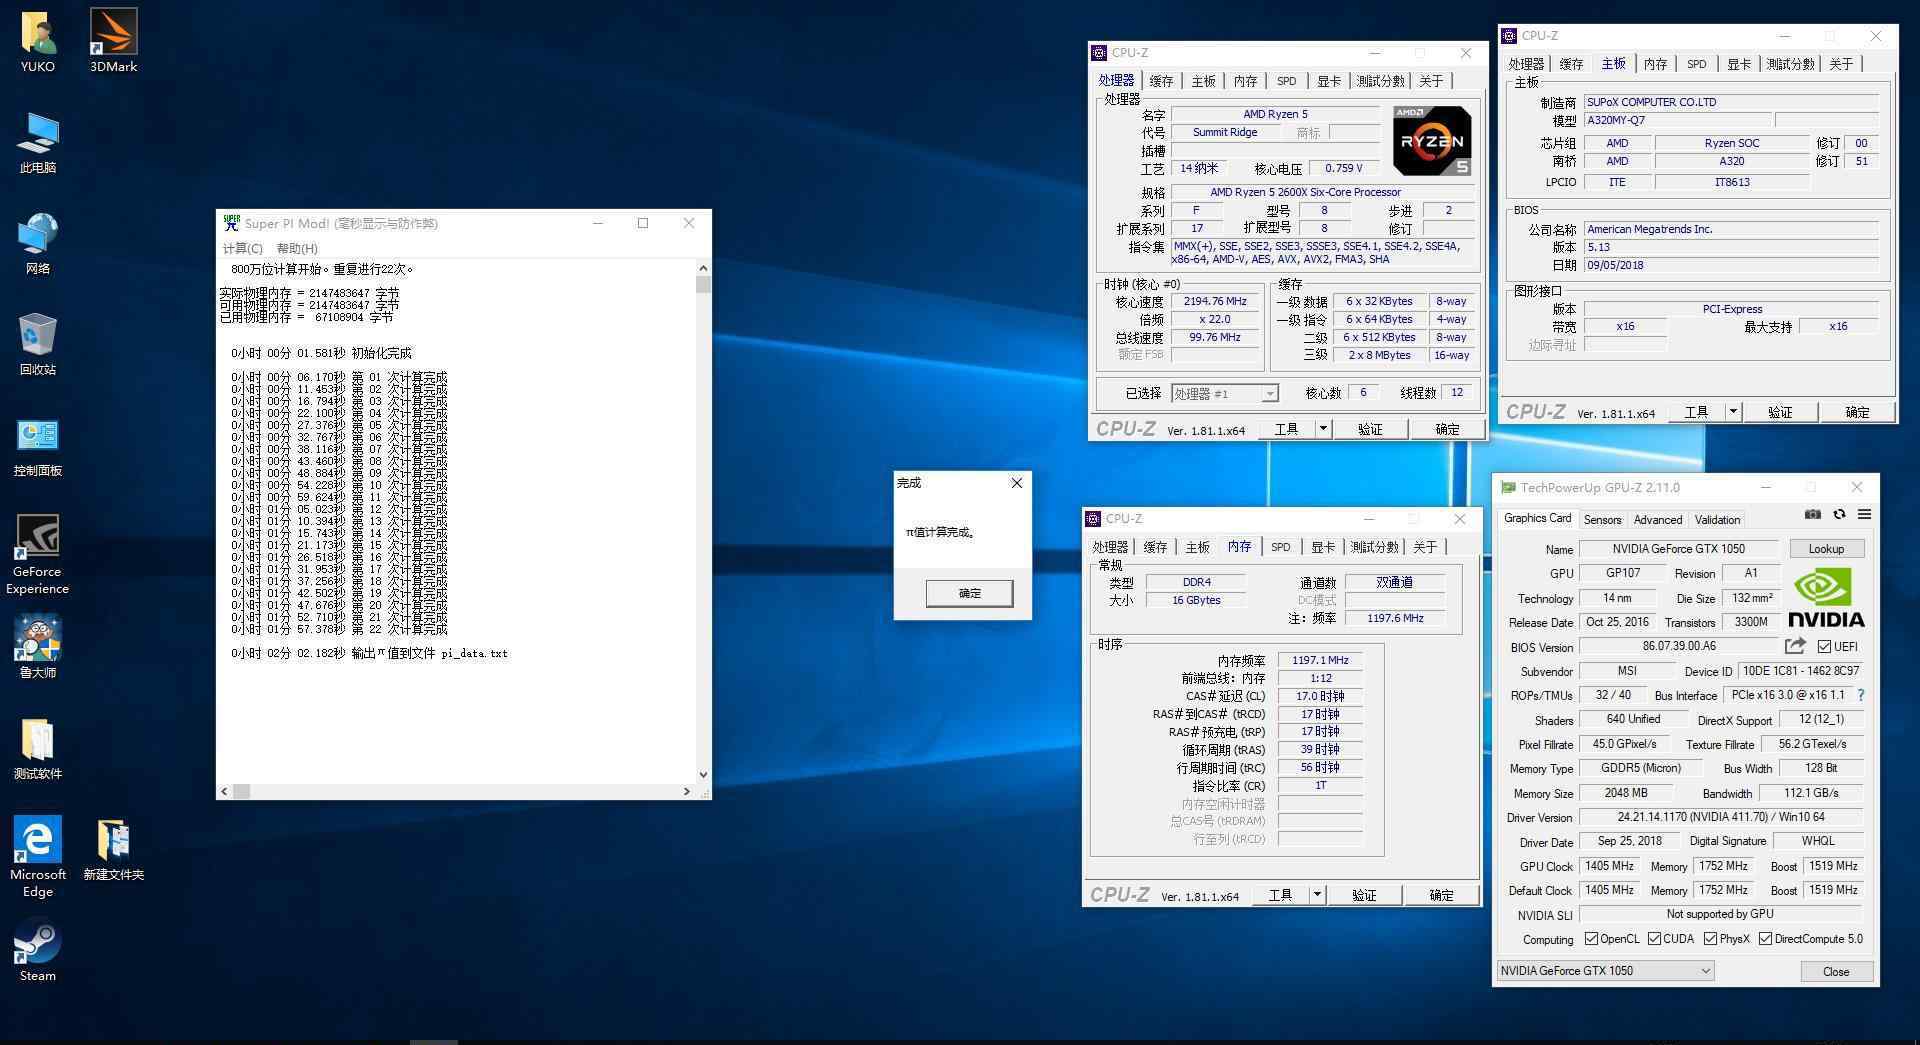Click the CPU-Z processor window title icon

[x=1100, y=53]
